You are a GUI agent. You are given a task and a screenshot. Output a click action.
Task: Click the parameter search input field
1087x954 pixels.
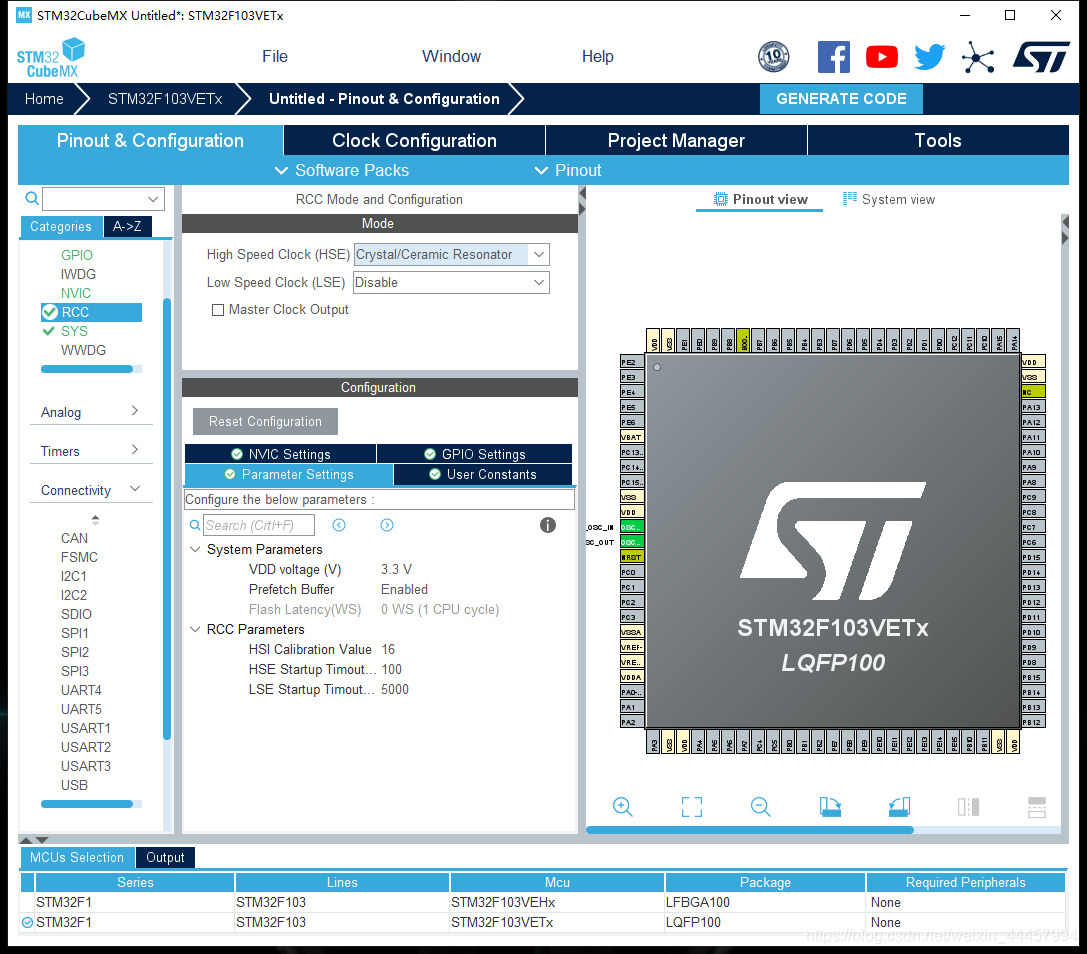click(x=259, y=526)
